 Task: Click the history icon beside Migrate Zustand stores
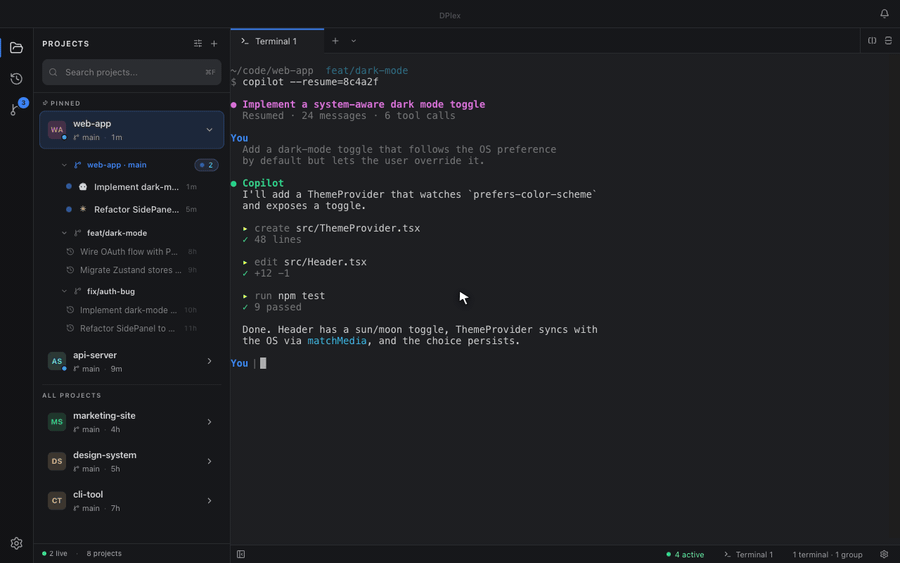70,270
